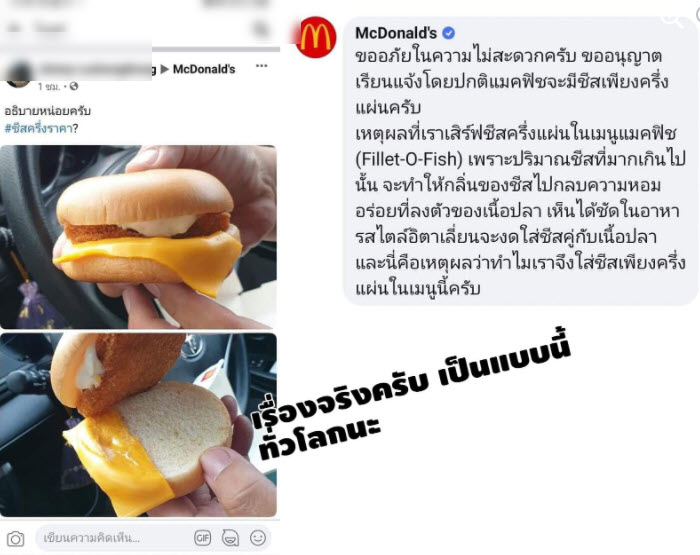This screenshot has width=700, height=555.
Task: Open the sticker picker icon
Action: coord(230,538)
